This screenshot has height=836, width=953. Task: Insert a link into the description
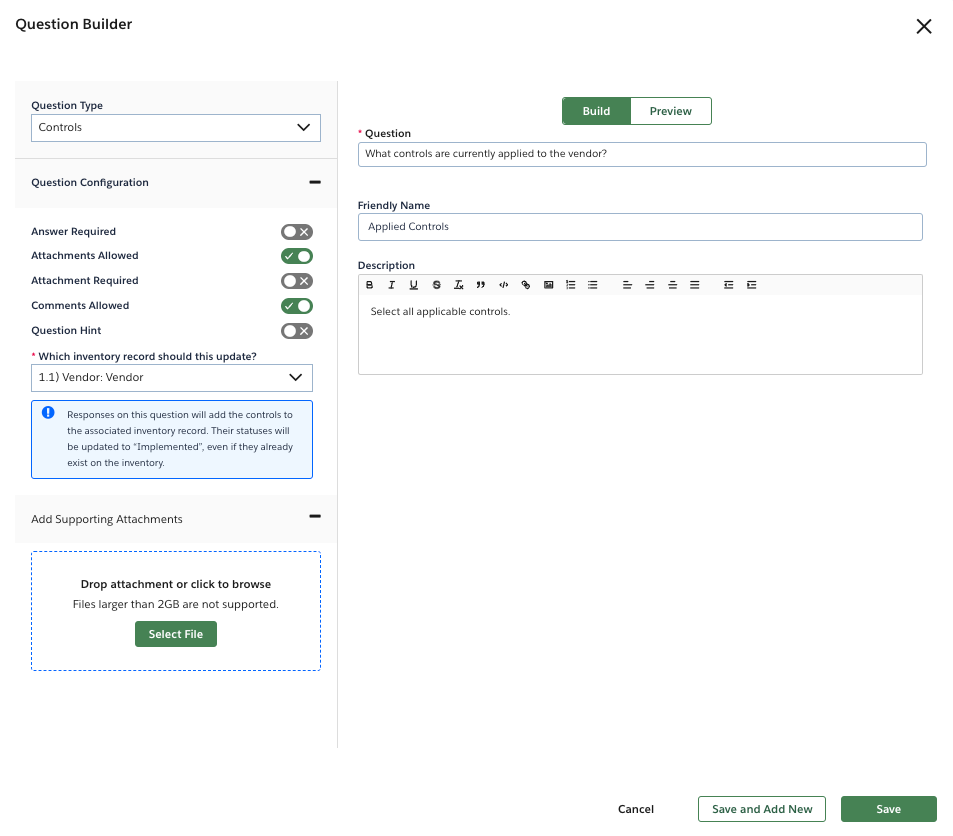tap(526, 285)
